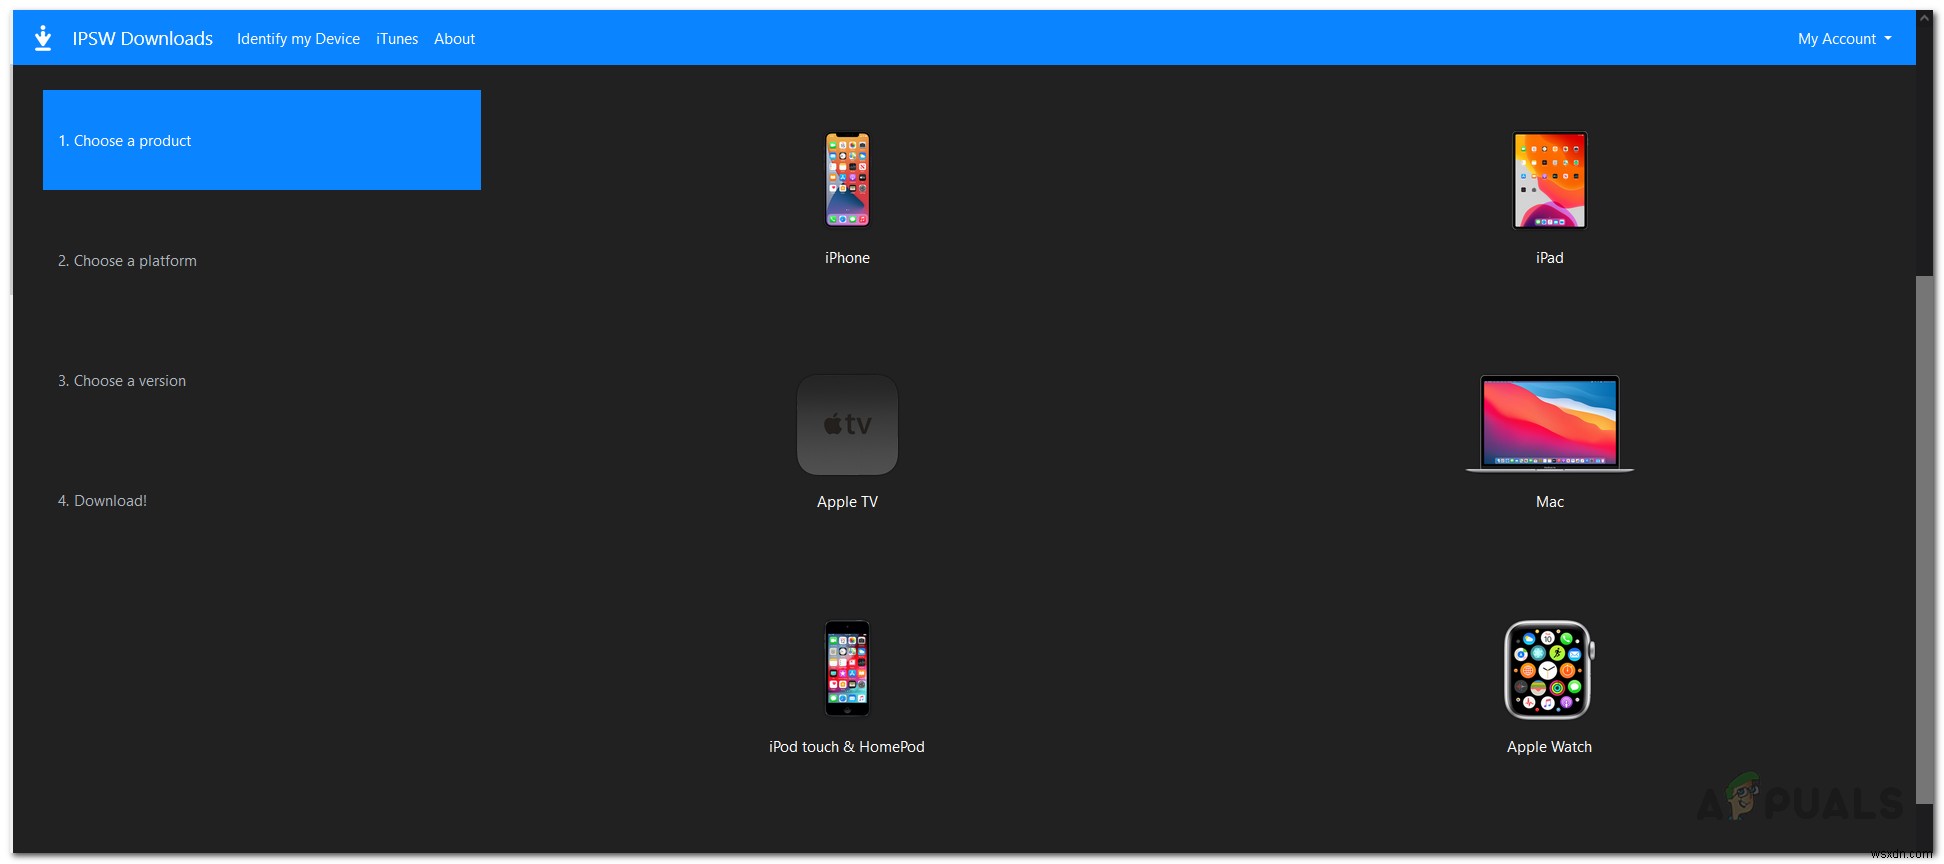Image resolution: width=1944 pixels, height=864 pixels.
Task: Open Identify my Device page
Action: pos(298,39)
